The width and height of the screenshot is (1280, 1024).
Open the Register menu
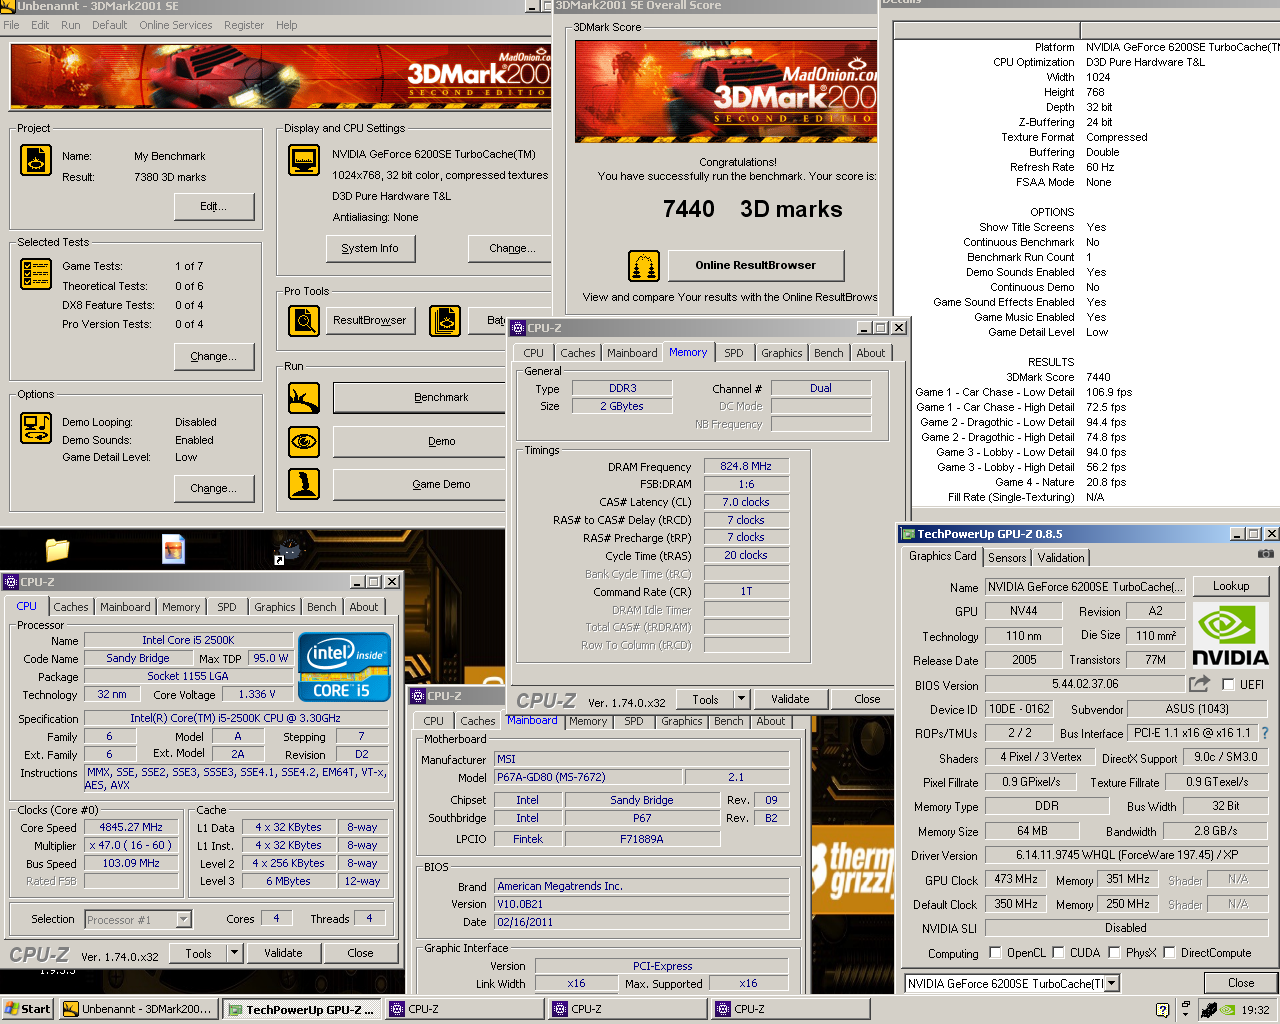point(244,25)
